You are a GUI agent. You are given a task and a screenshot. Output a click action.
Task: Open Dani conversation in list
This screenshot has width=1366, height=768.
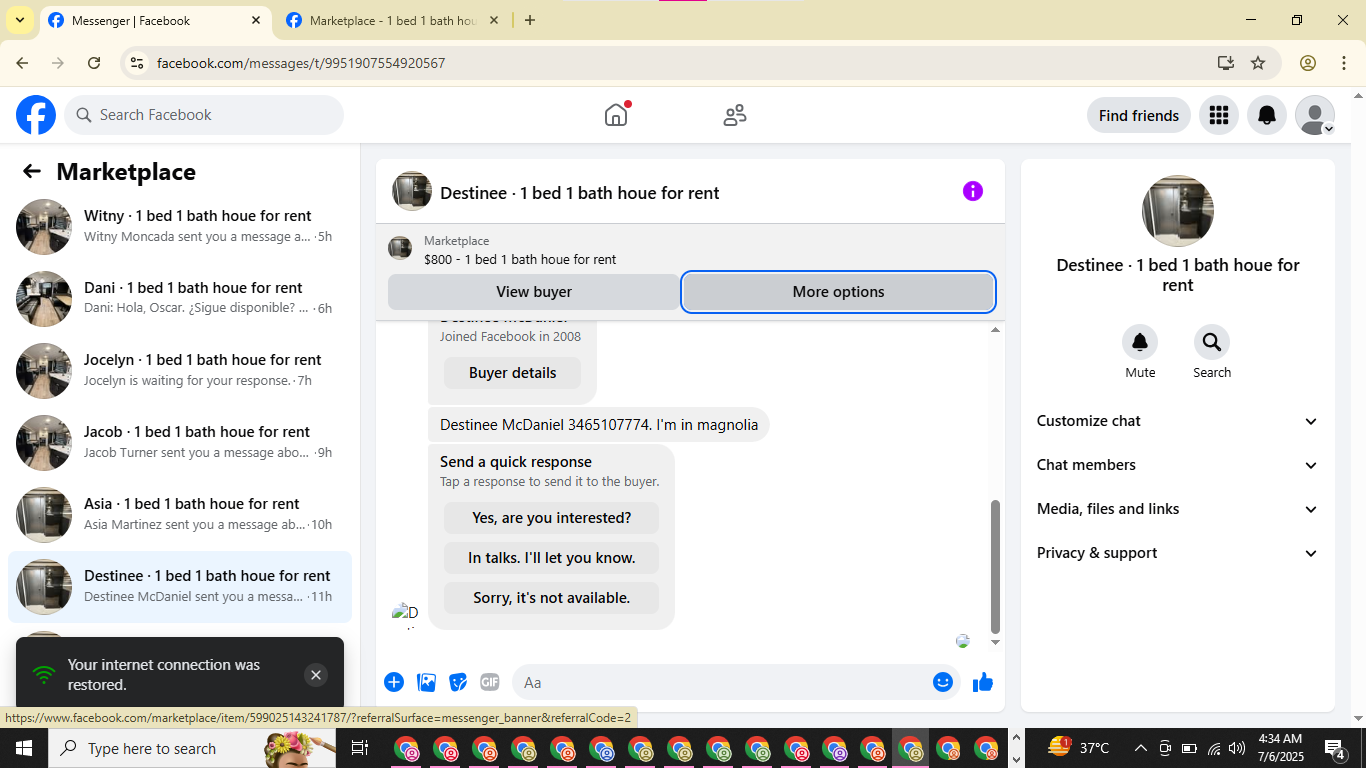click(180, 299)
